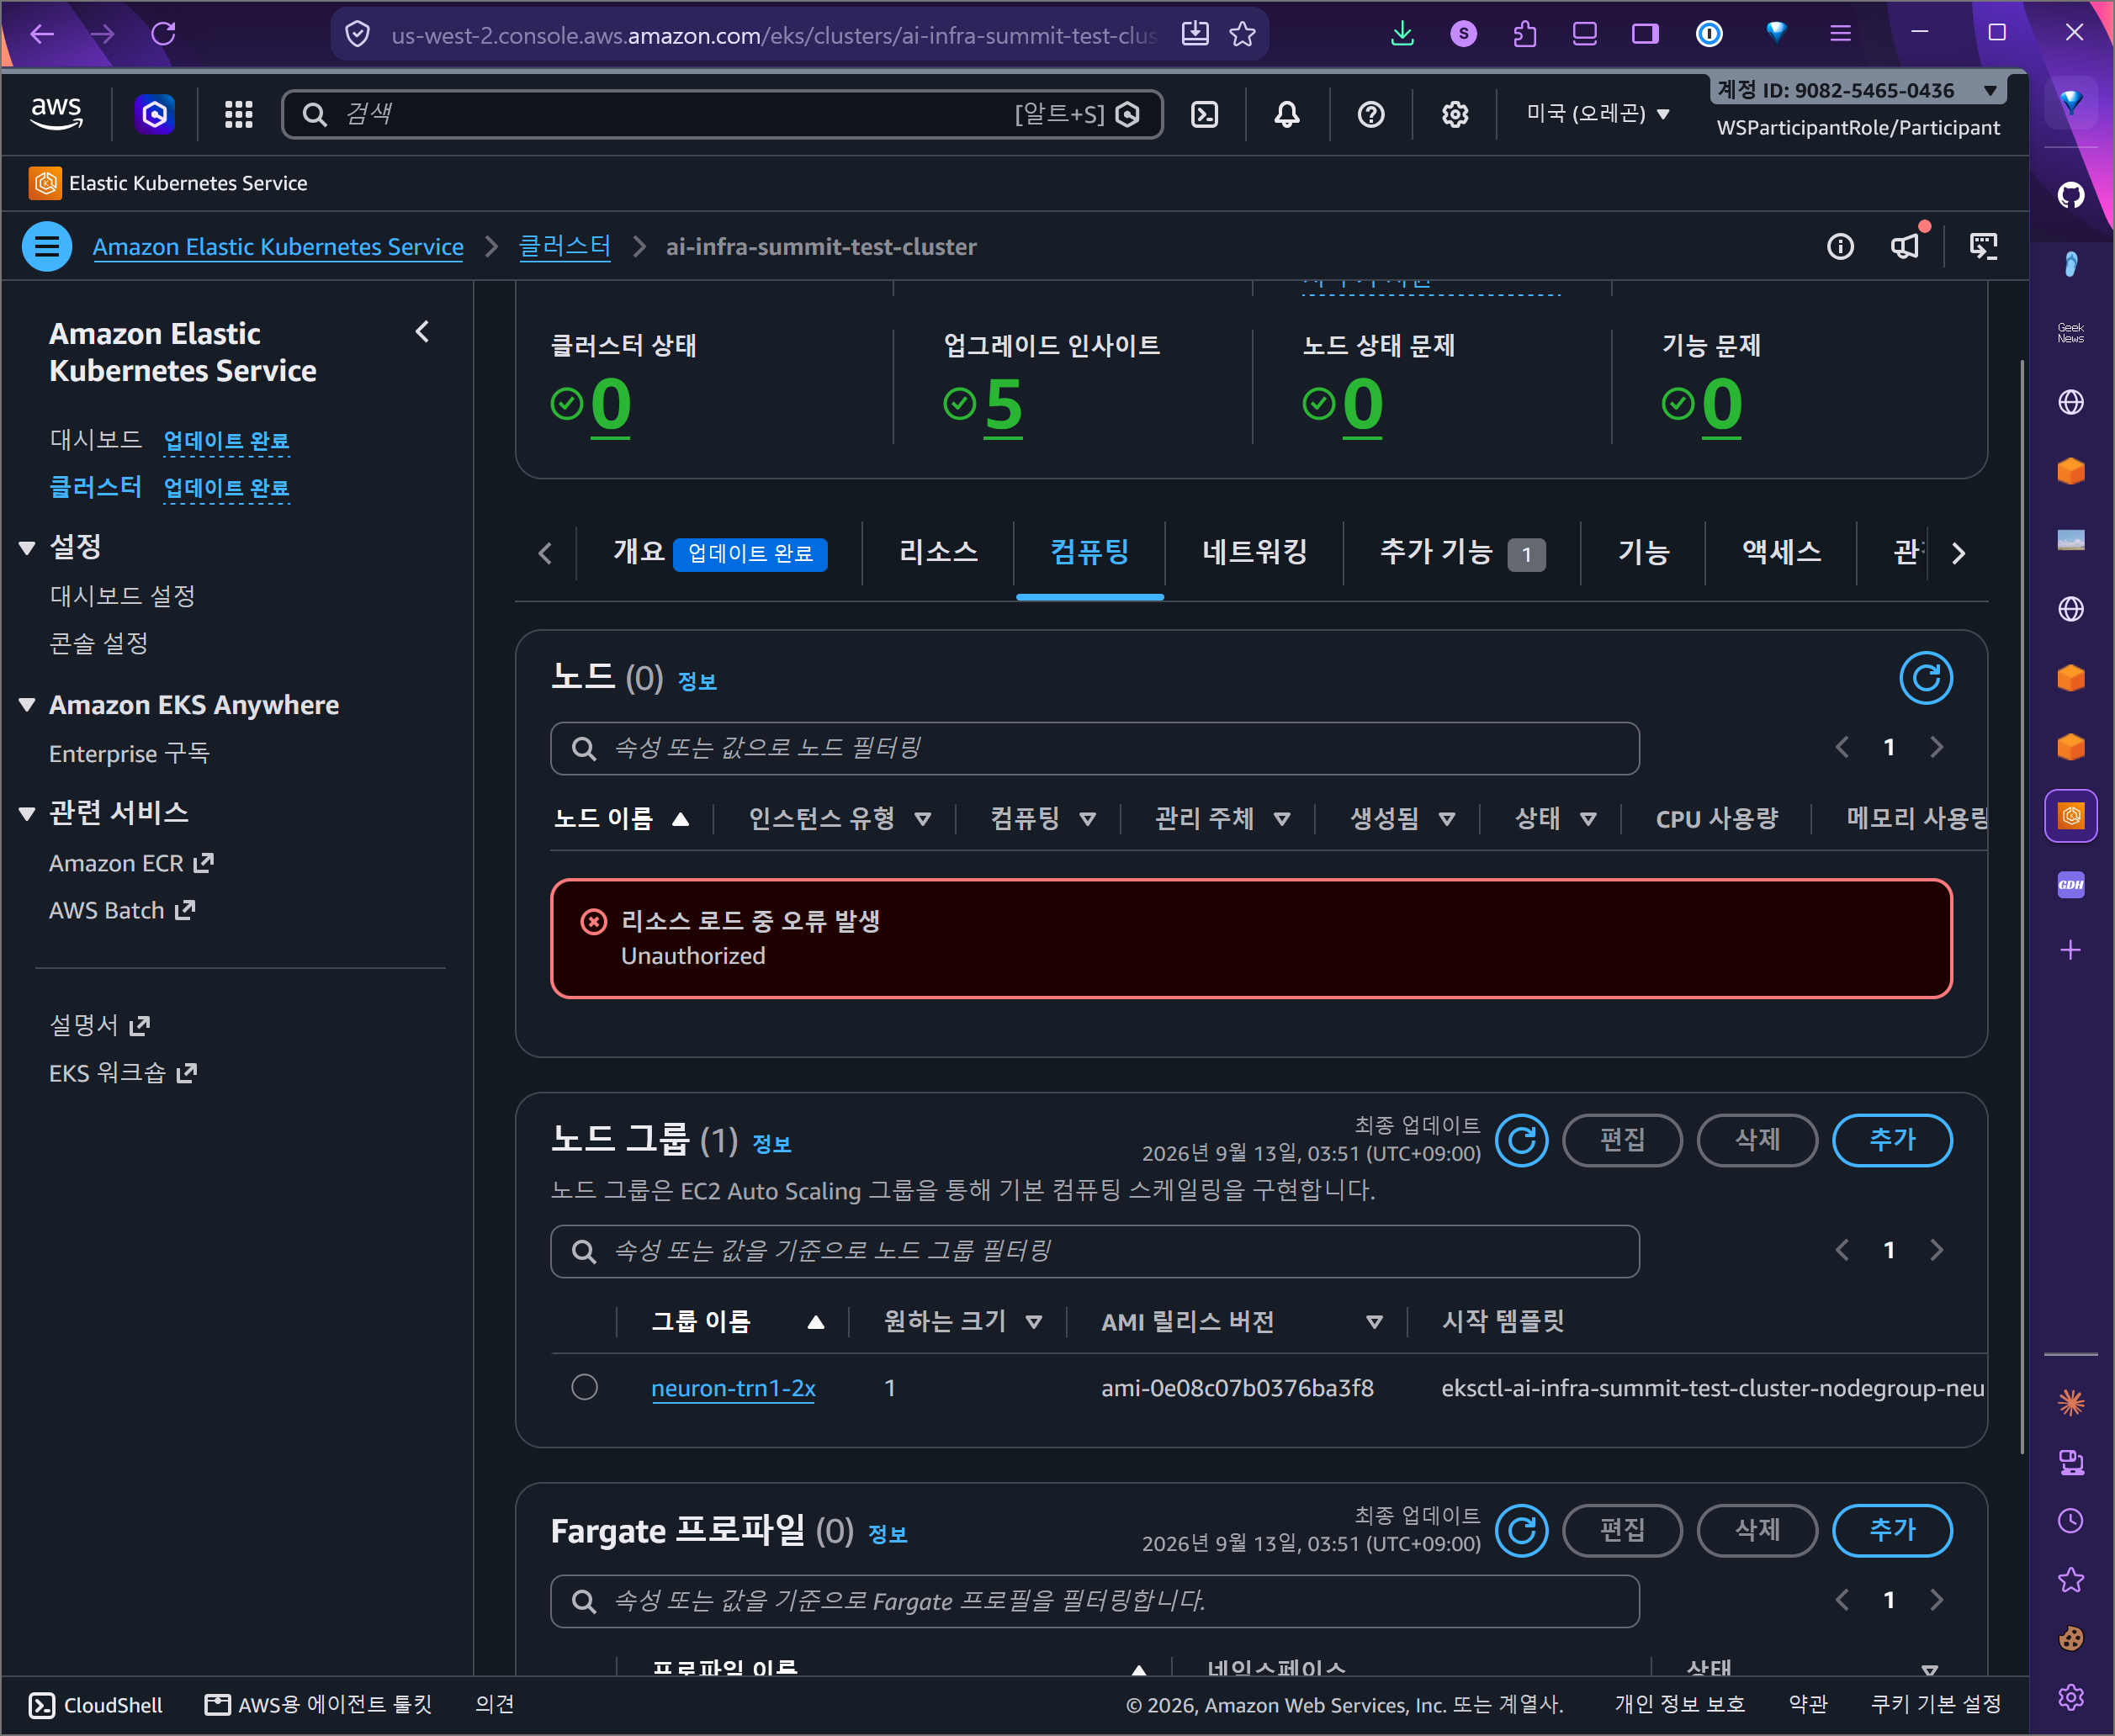2115x1736 pixels.
Task: Bookmark this page with the star icon
Action: [x=1243, y=34]
